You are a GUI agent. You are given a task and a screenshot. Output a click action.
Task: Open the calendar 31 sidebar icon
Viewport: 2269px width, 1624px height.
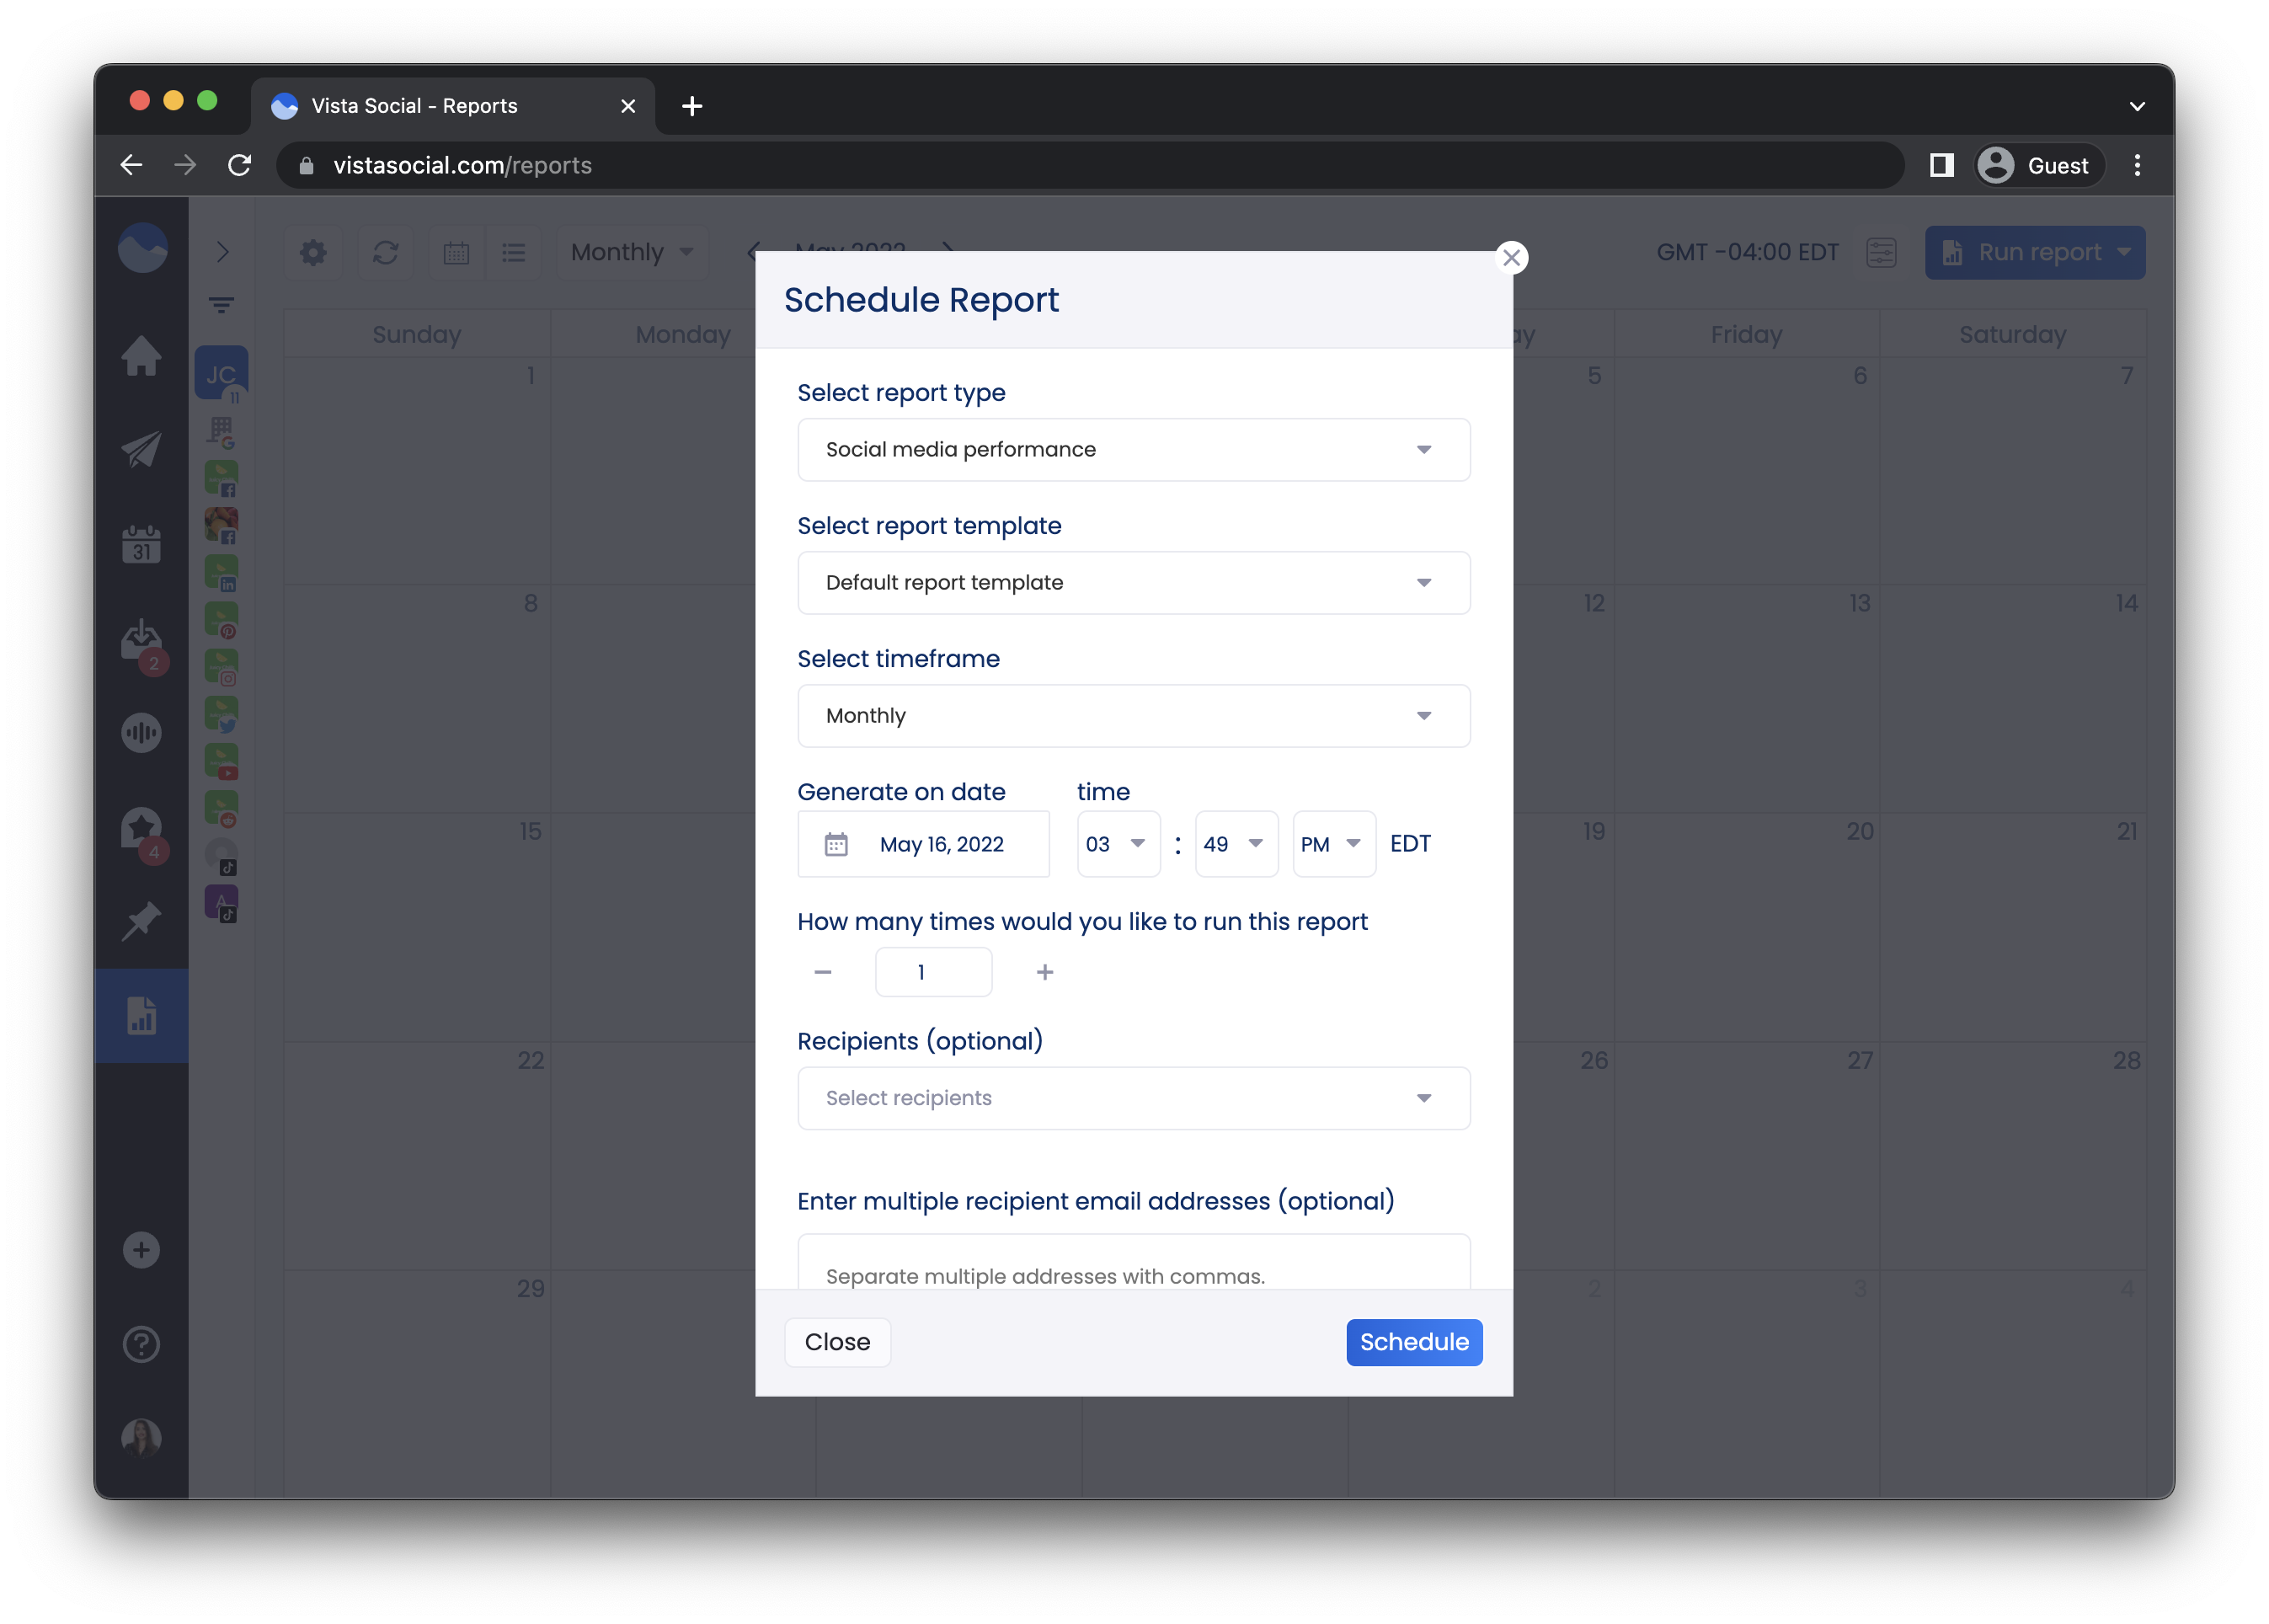coord(141,544)
